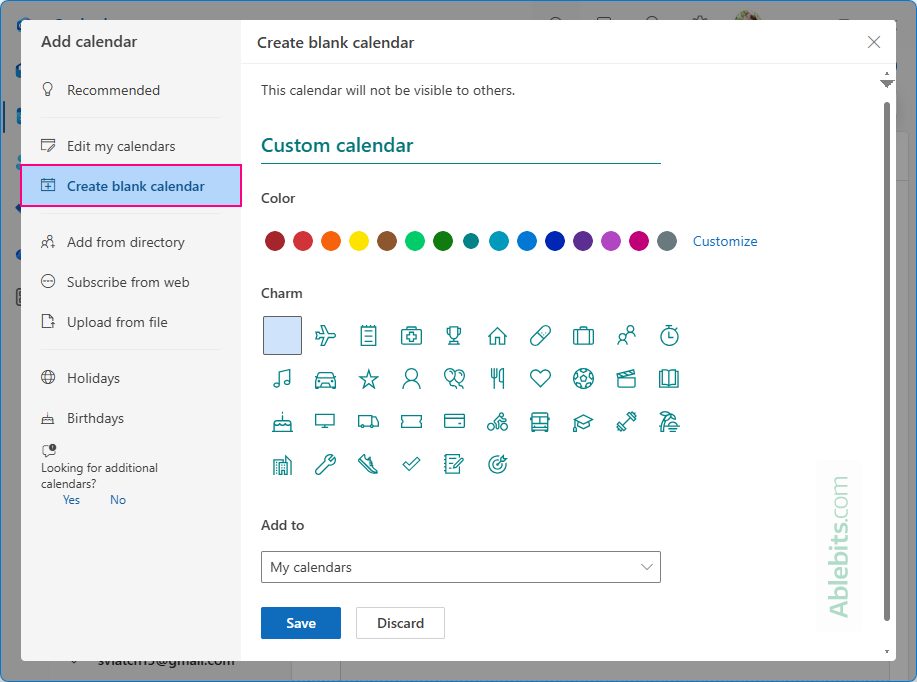The image size is (917, 682).
Task: Close the Create blank calendar dialog
Action: click(x=874, y=42)
